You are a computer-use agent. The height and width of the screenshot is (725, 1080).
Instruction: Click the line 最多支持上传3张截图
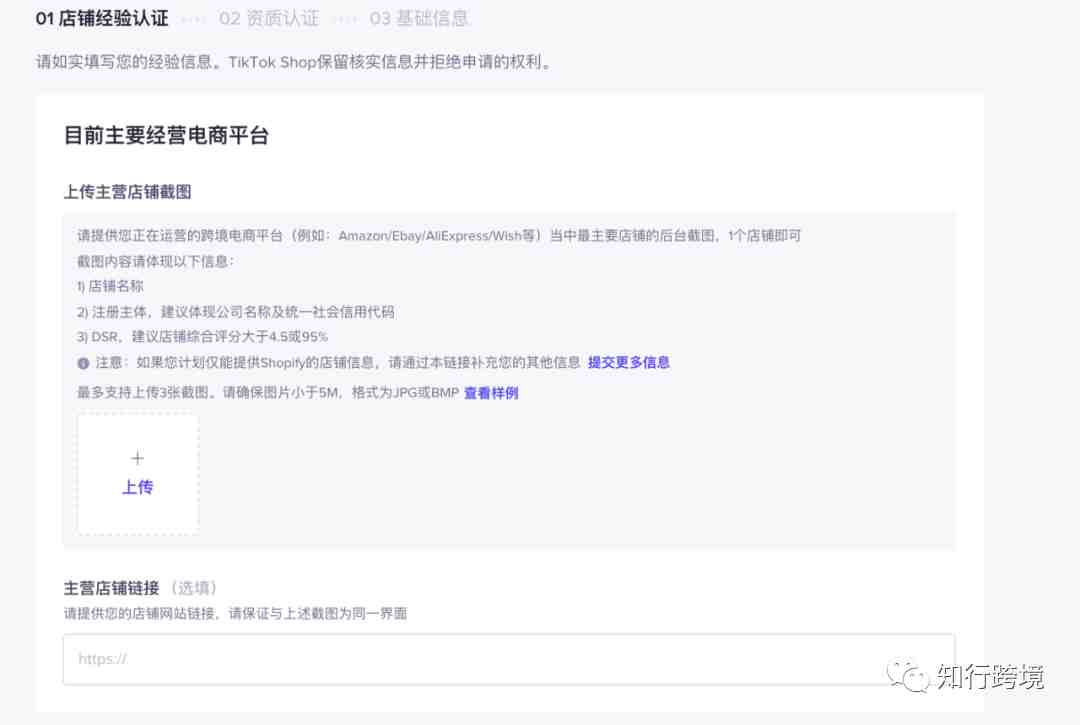(268, 392)
